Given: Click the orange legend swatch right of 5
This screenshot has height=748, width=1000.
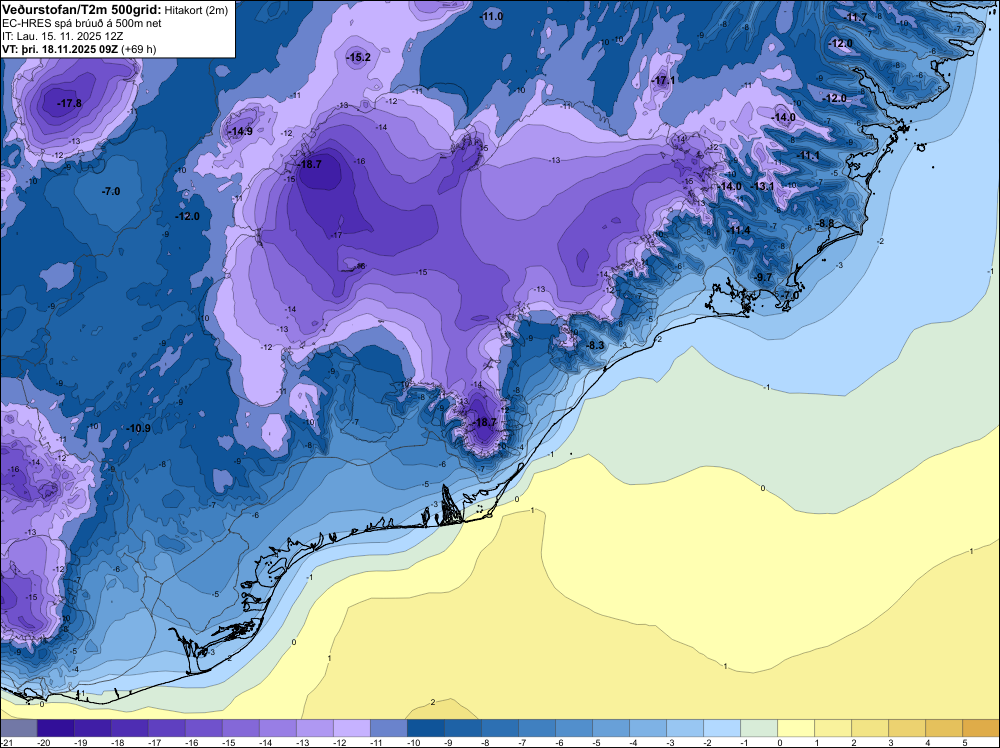Looking at the screenshot, I should coord(980,728).
